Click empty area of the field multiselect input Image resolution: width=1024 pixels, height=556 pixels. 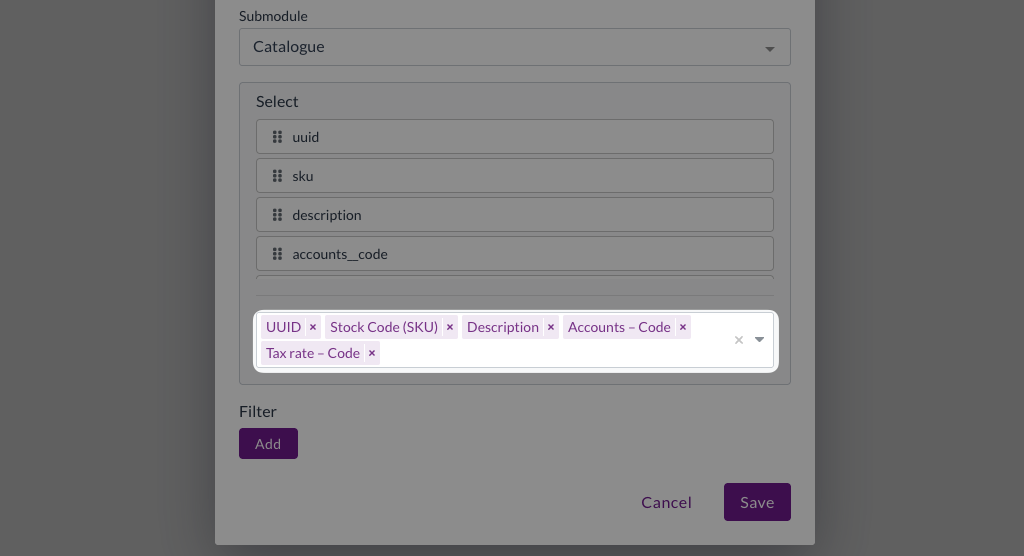click(550, 353)
